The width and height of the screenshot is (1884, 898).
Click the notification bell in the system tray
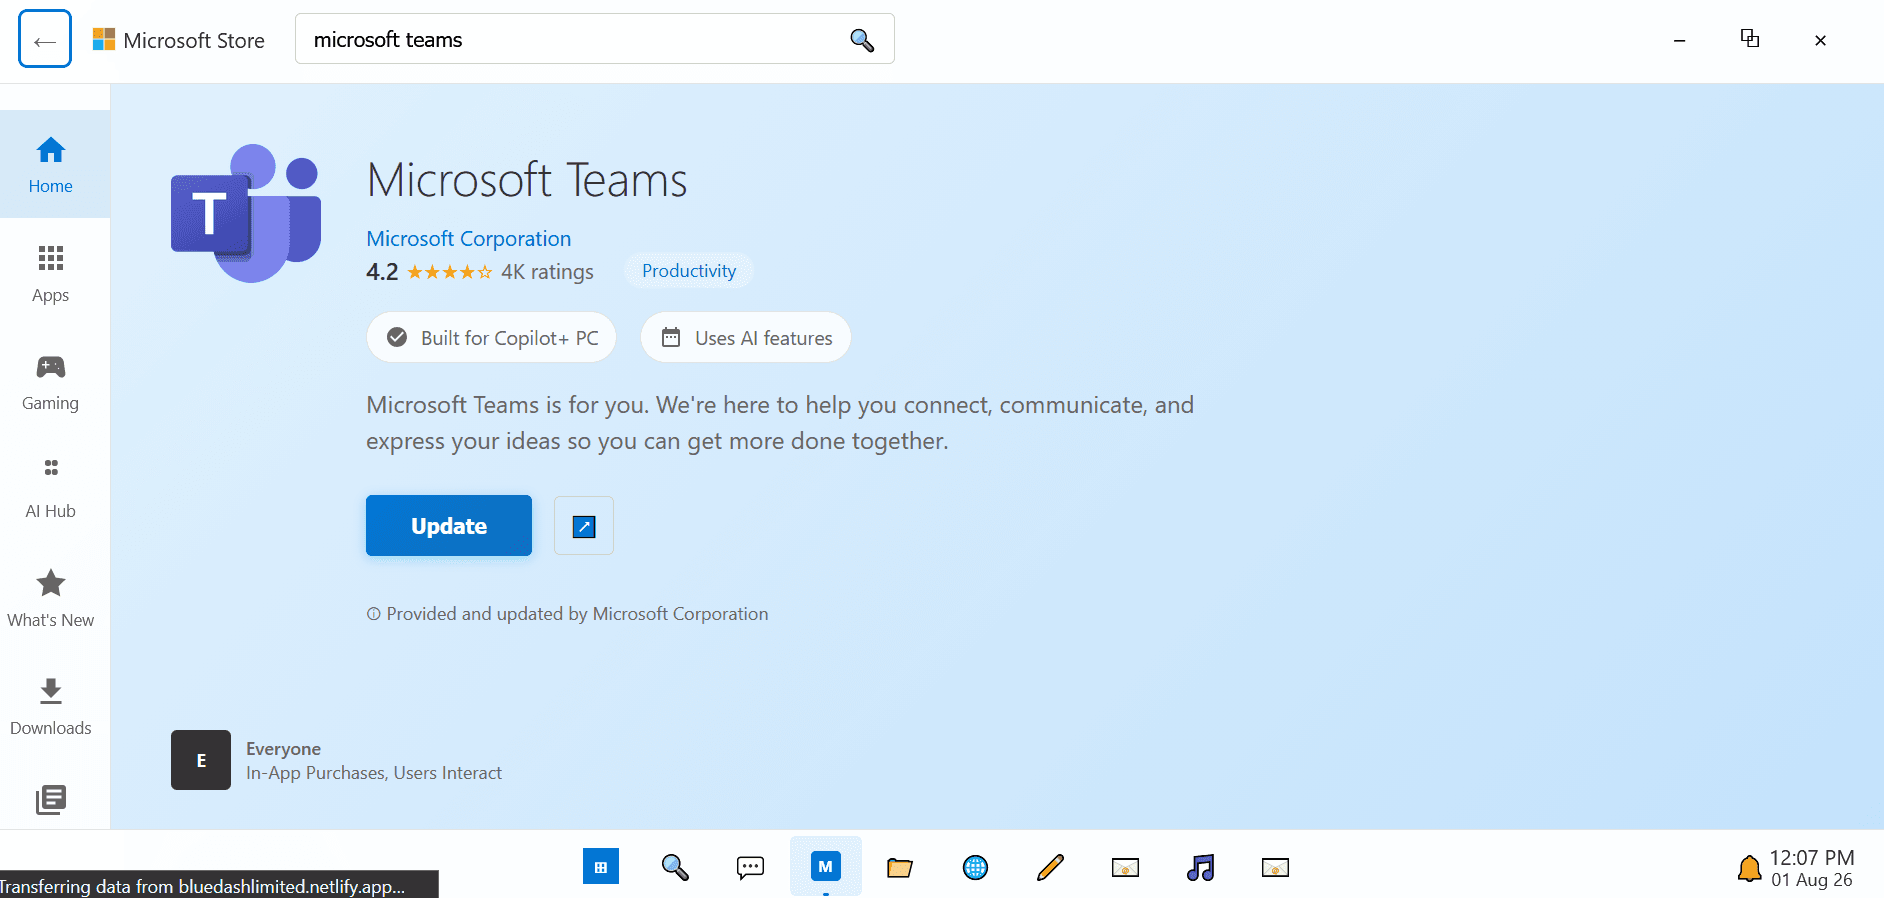click(x=1749, y=868)
